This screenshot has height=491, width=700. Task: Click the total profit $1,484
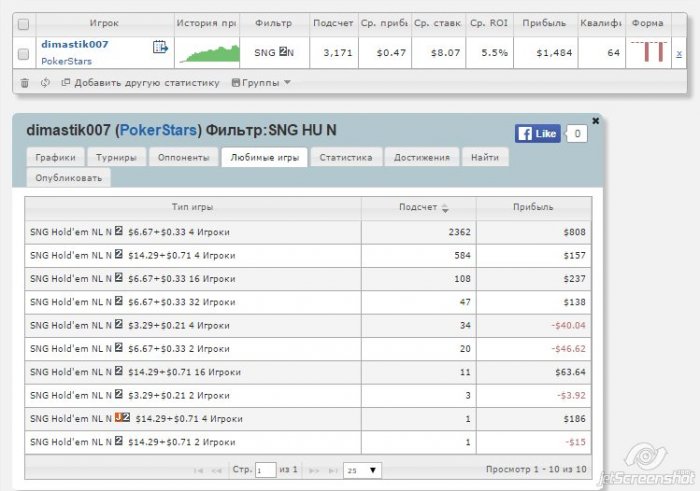[554, 53]
